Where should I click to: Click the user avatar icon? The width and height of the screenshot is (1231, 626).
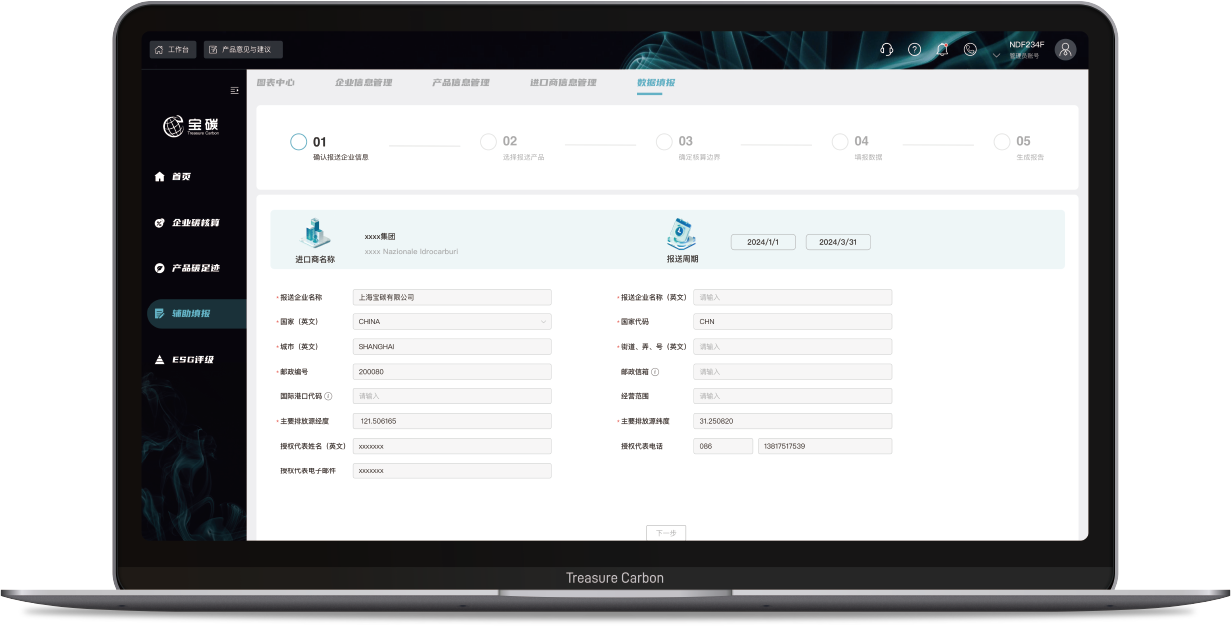point(1065,49)
